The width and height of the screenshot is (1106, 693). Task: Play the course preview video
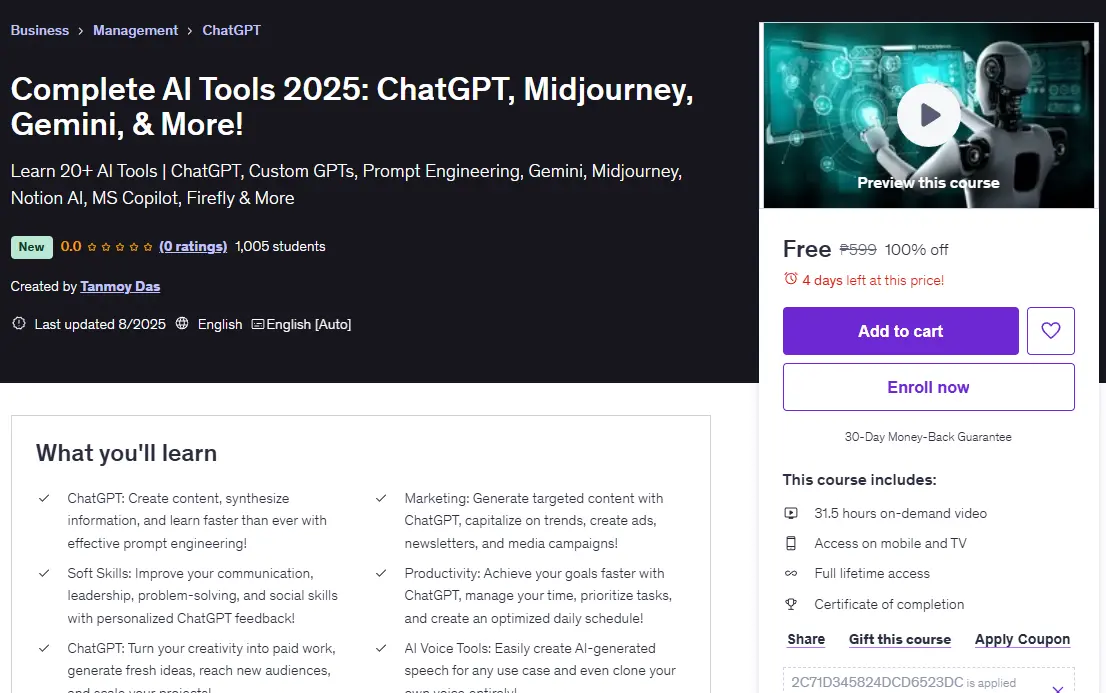[928, 115]
